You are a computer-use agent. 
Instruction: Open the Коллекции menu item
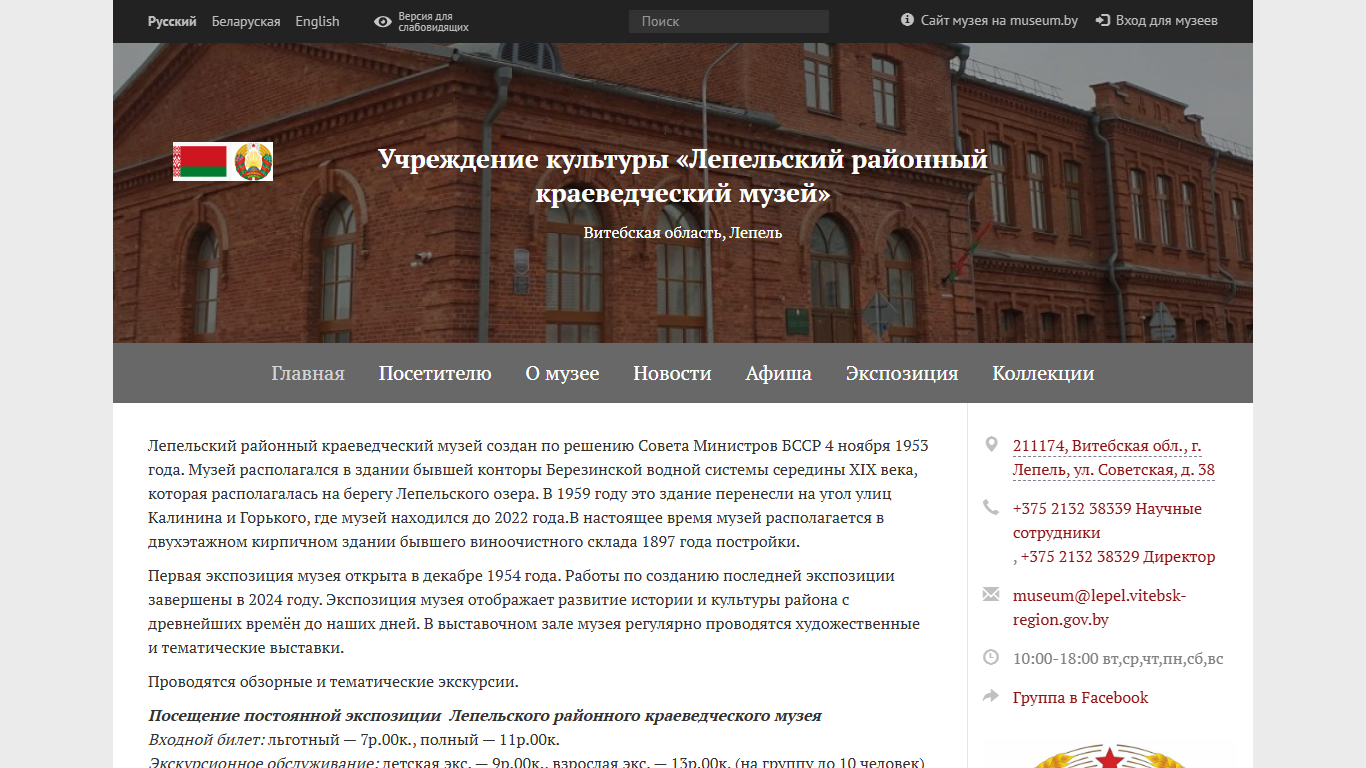coord(1043,373)
